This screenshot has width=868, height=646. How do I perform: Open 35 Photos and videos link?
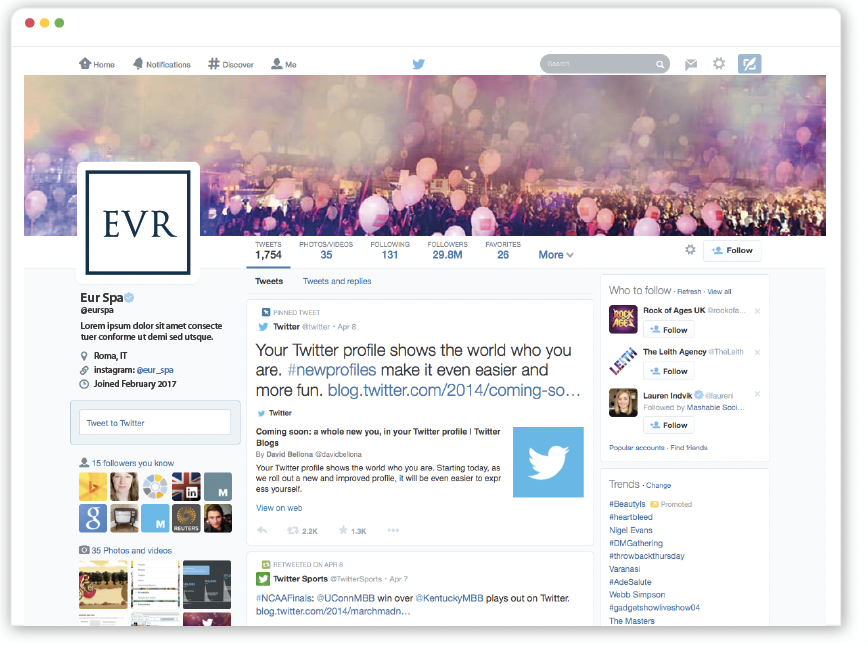pyautogui.click(x=132, y=550)
